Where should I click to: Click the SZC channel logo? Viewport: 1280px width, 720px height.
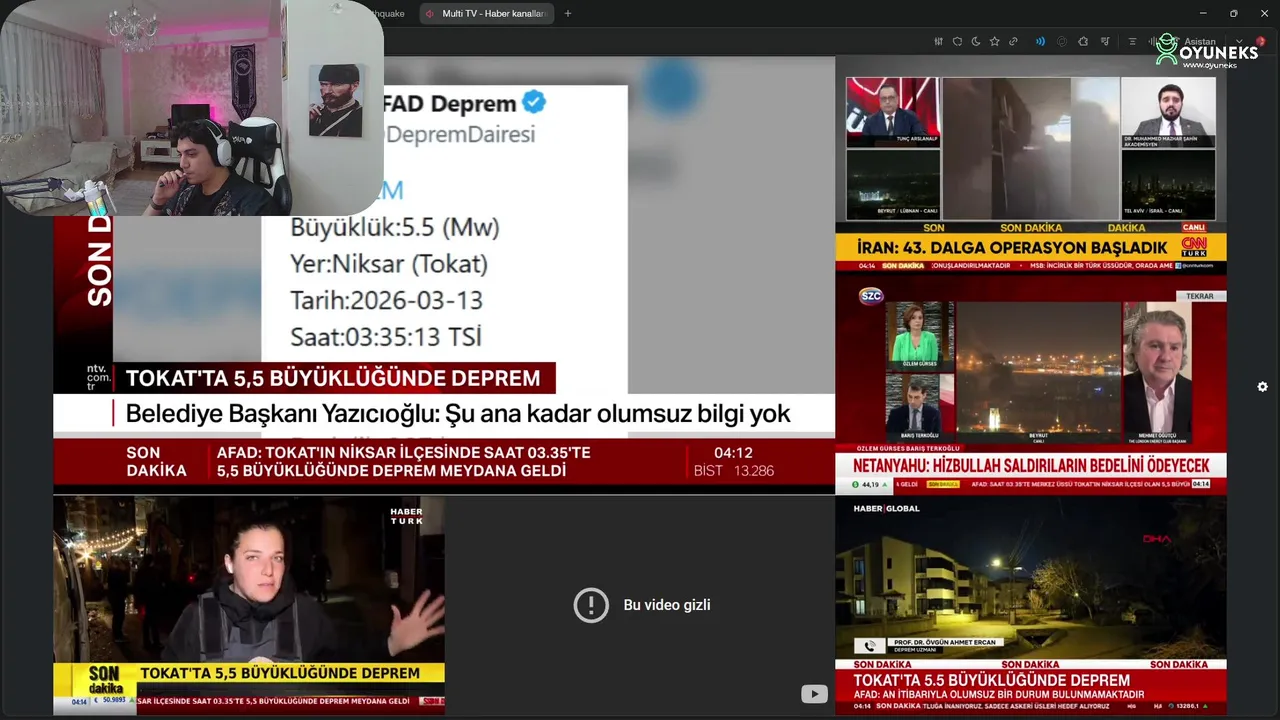872,296
